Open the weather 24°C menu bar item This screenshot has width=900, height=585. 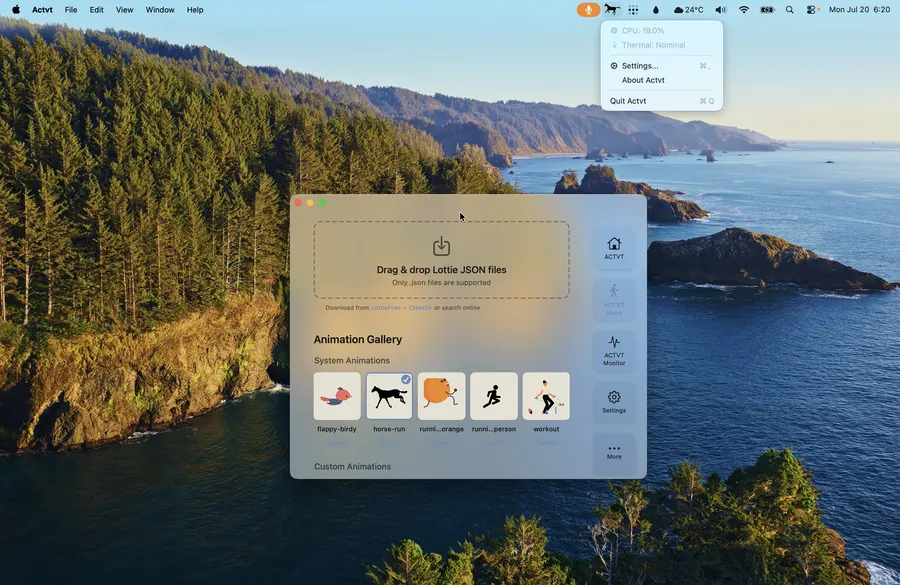click(x=688, y=10)
